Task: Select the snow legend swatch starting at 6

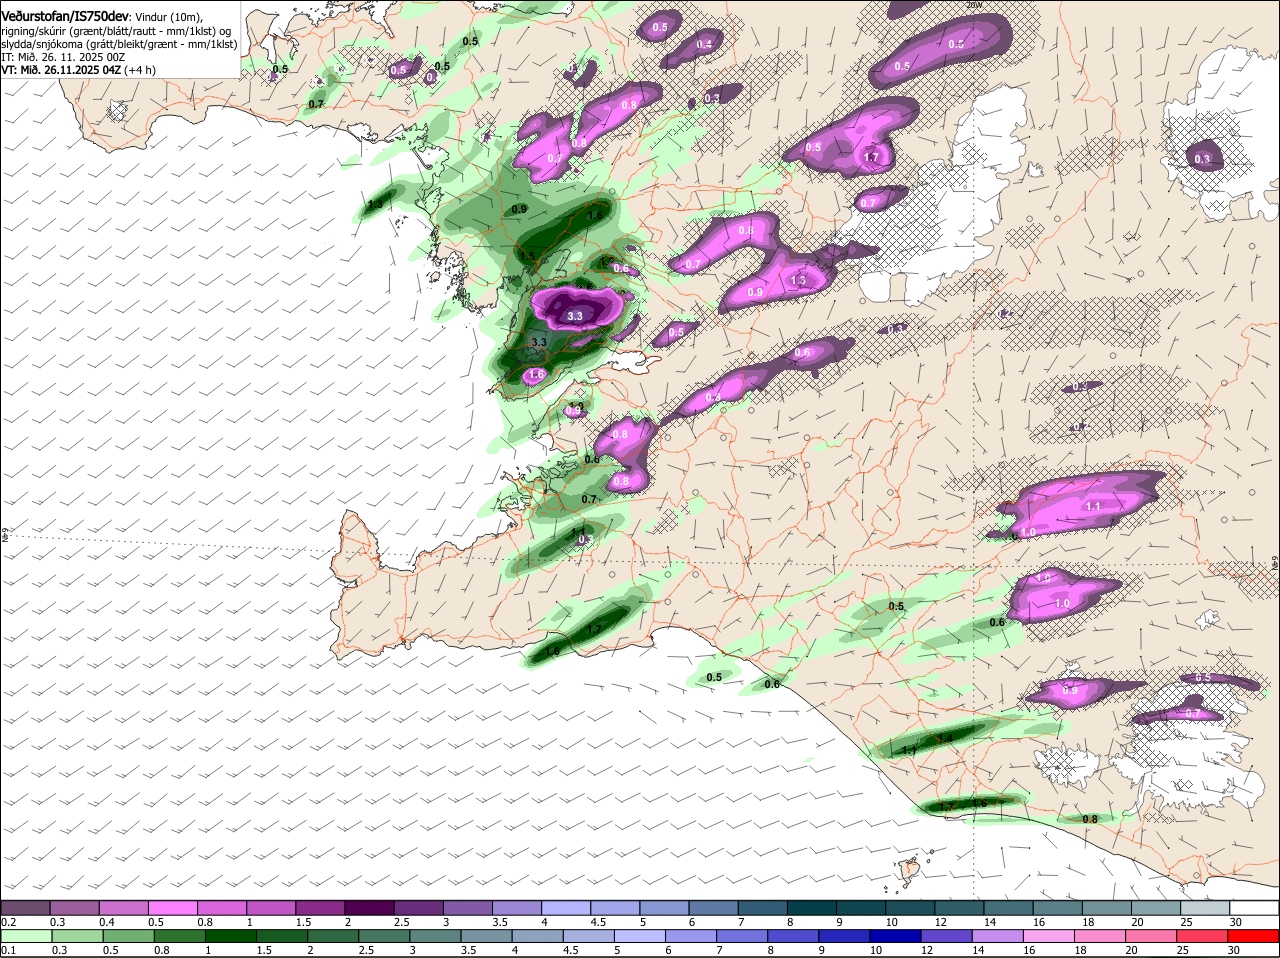Action: pos(714,907)
